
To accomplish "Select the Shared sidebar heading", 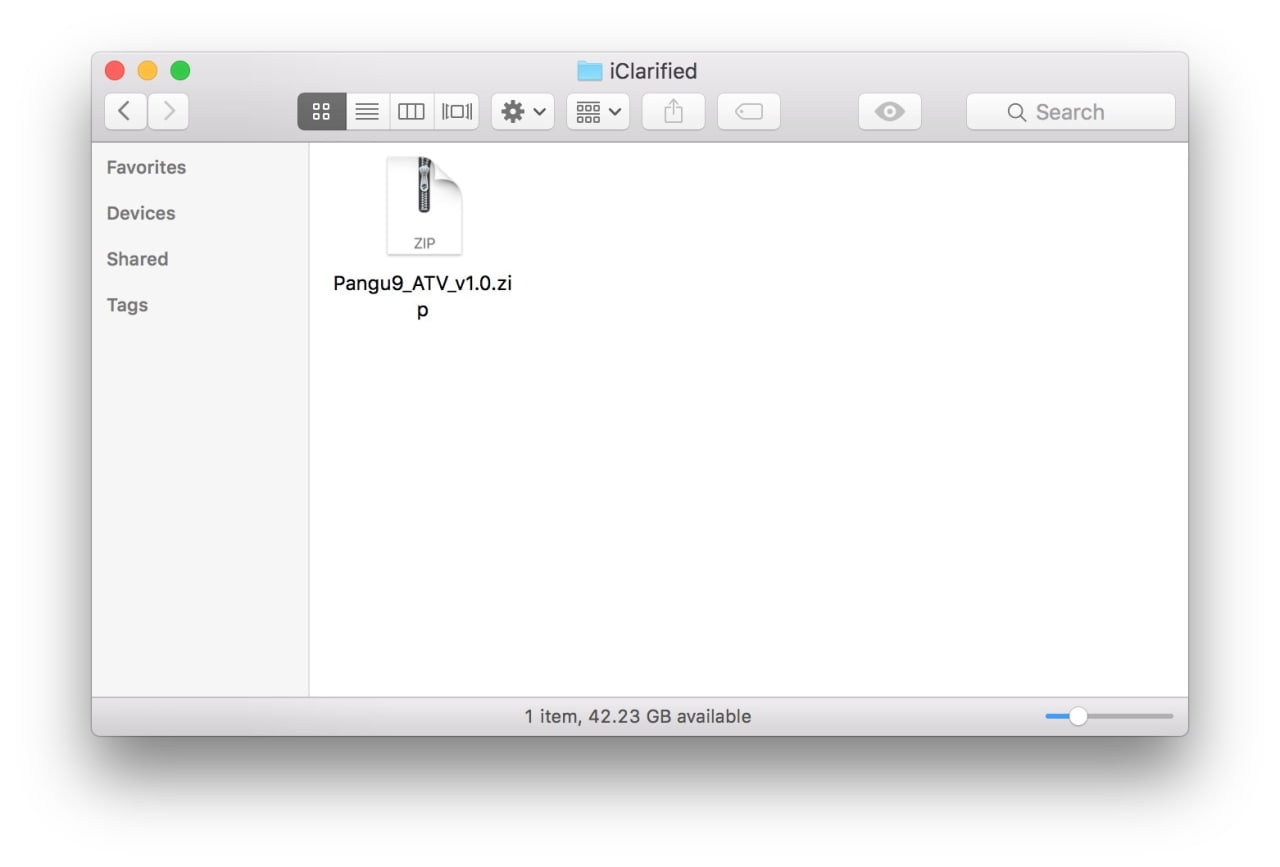I will tap(137, 259).
